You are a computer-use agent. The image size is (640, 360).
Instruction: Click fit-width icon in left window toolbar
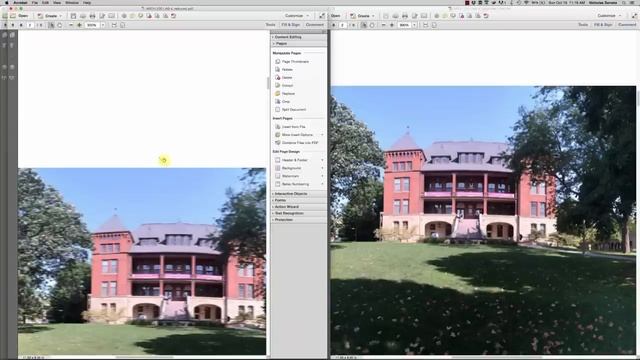114,25
